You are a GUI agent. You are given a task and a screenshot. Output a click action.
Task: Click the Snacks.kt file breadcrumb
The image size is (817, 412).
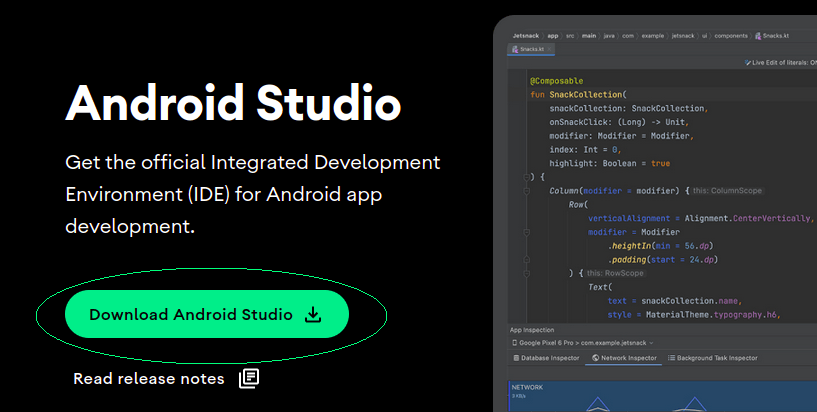[x=772, y=36]
